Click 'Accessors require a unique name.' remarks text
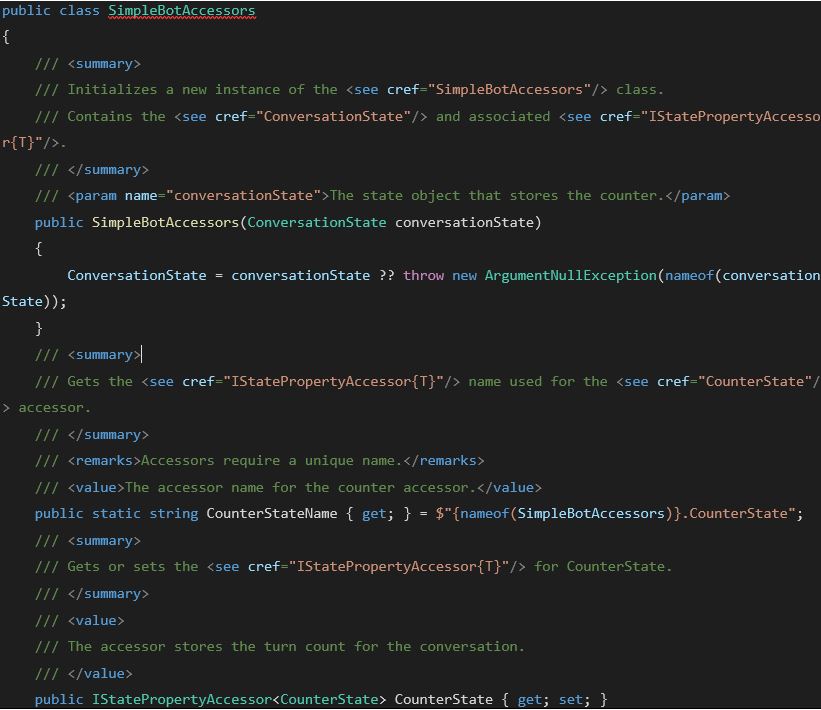Viewport: 821px width, 710px height. point(271,461)
